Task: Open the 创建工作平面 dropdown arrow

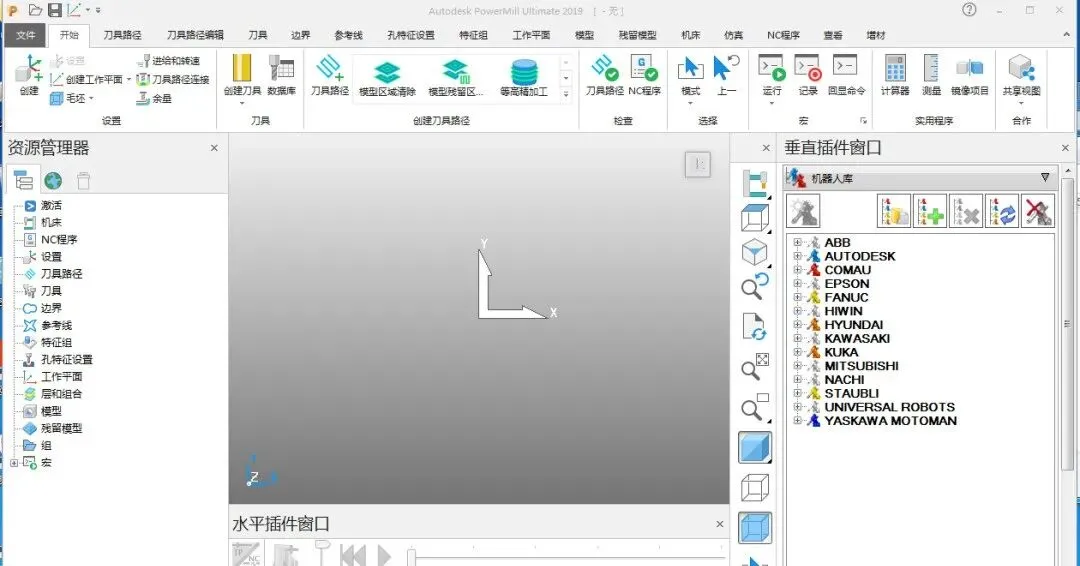Action: (x=128, y=80)
